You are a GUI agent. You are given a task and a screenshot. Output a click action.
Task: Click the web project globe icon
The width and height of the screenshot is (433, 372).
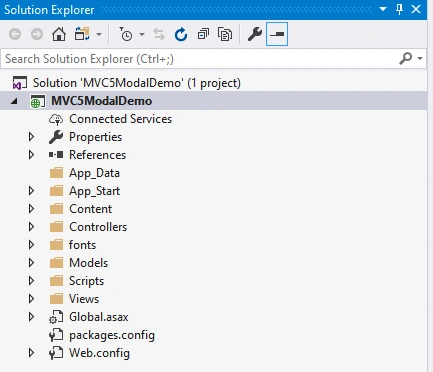(x=37, y=101)
